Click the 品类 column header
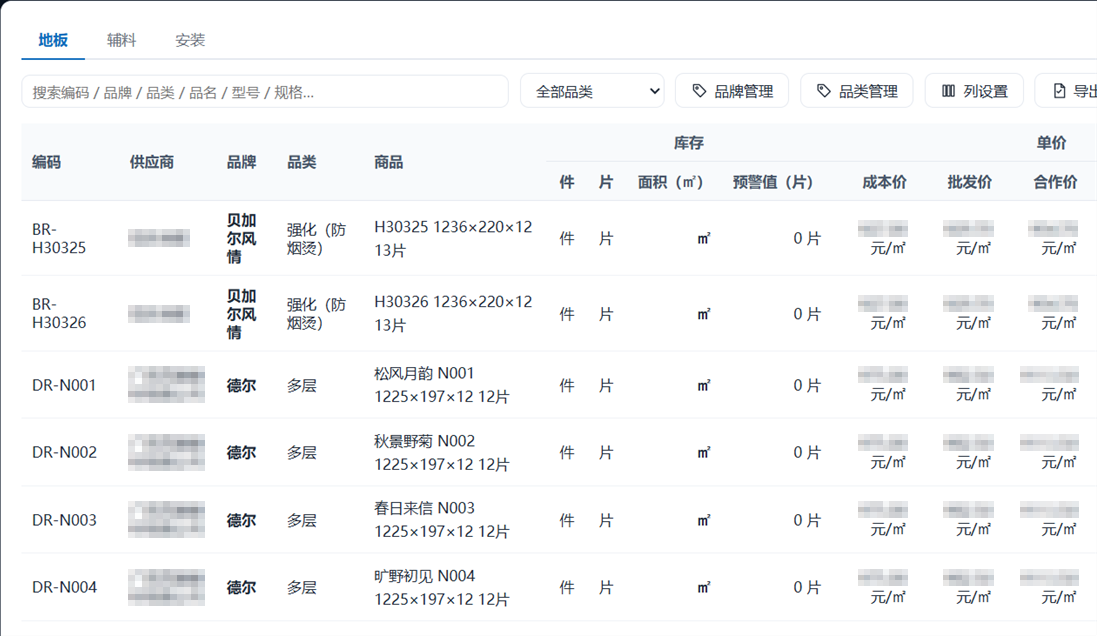 (x=302, y=162)
